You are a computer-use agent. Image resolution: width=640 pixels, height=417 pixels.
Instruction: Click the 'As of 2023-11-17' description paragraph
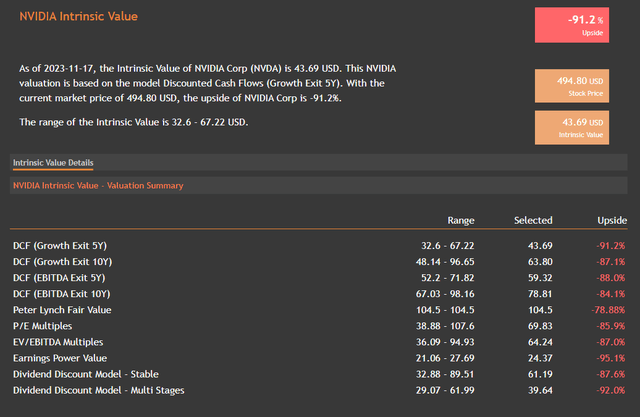[207, 83]
